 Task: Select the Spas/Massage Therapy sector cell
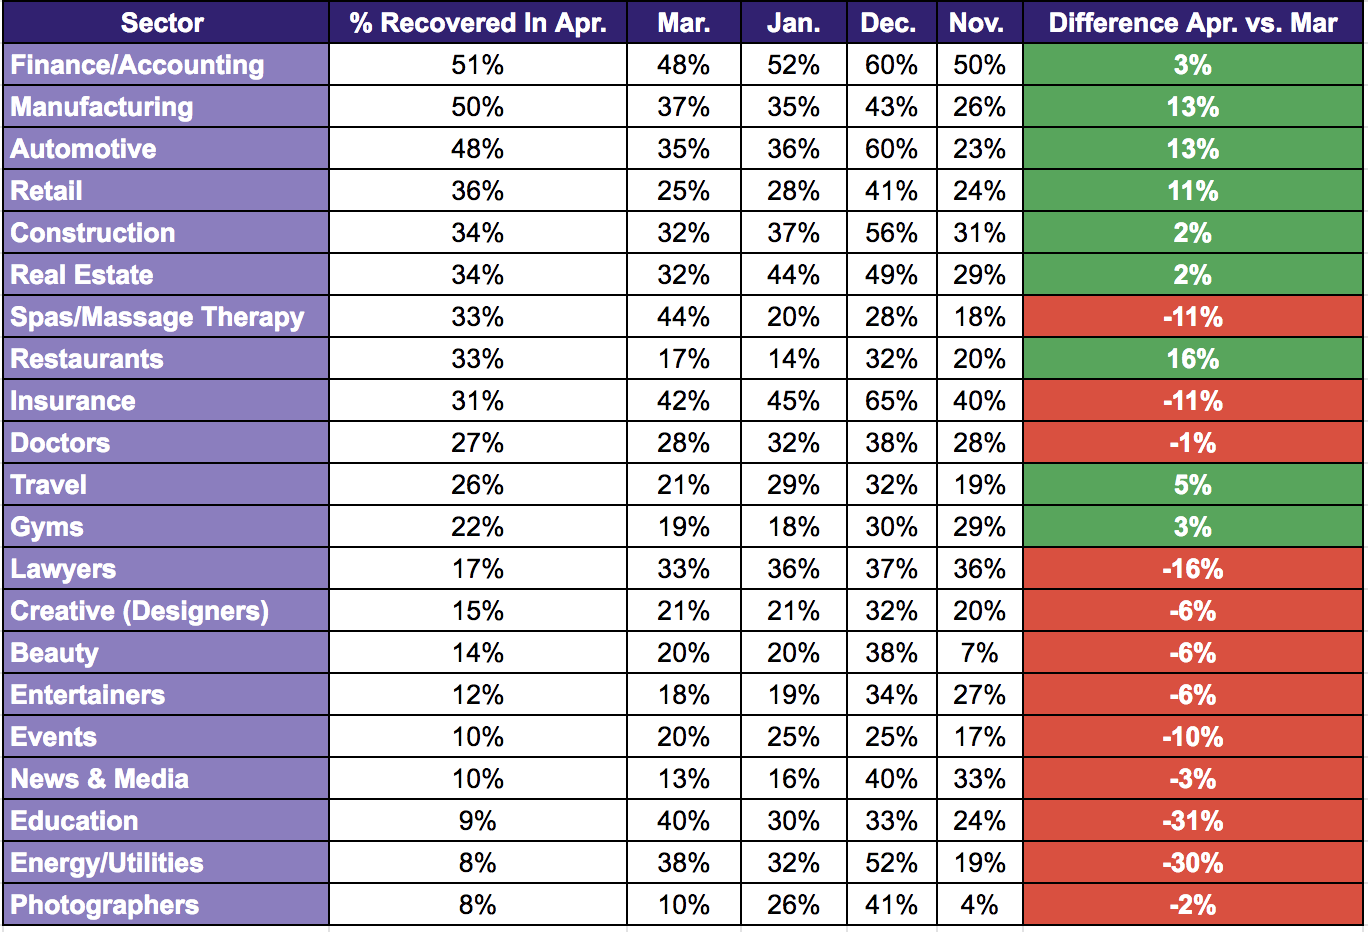(157, 317)
